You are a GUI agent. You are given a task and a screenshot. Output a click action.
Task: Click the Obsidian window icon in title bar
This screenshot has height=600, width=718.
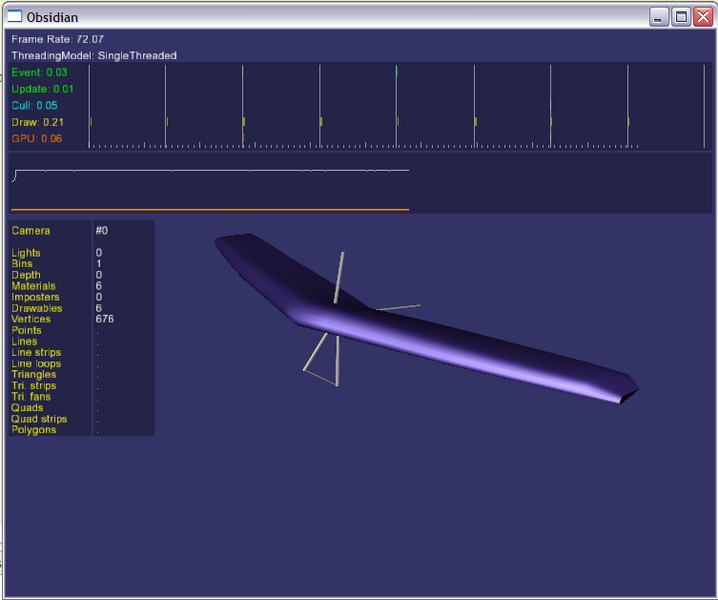click(15, 16)
